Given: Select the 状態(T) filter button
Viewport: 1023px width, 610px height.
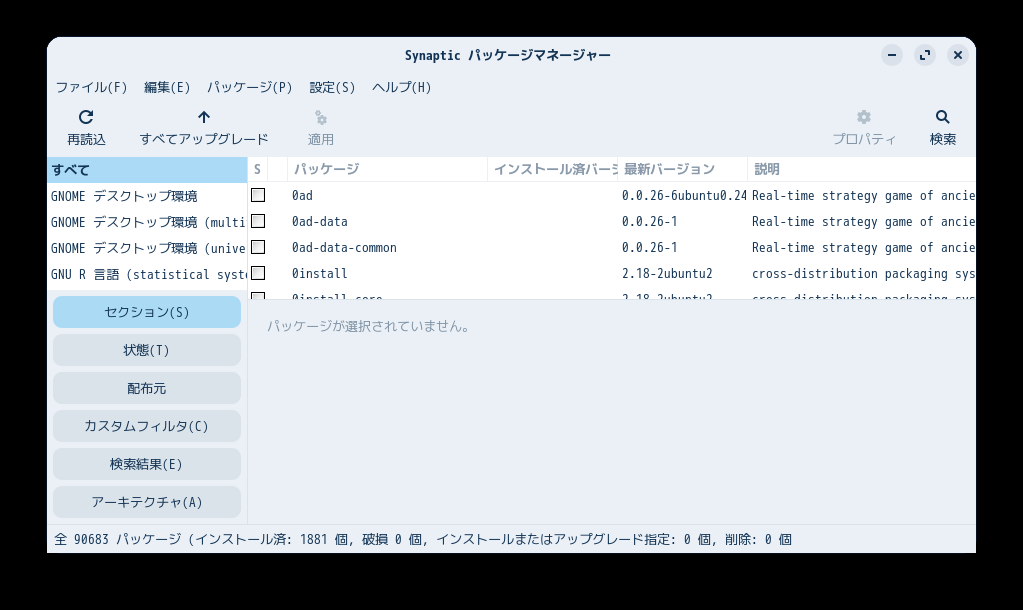Looking at the screenshot, I should [x=147, y=350].
